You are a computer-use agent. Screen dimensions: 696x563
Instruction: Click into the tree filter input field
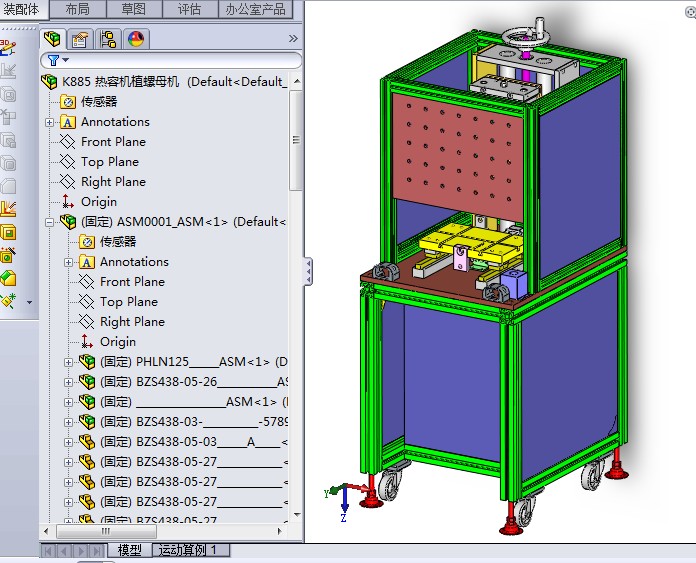tap(171, 60)
